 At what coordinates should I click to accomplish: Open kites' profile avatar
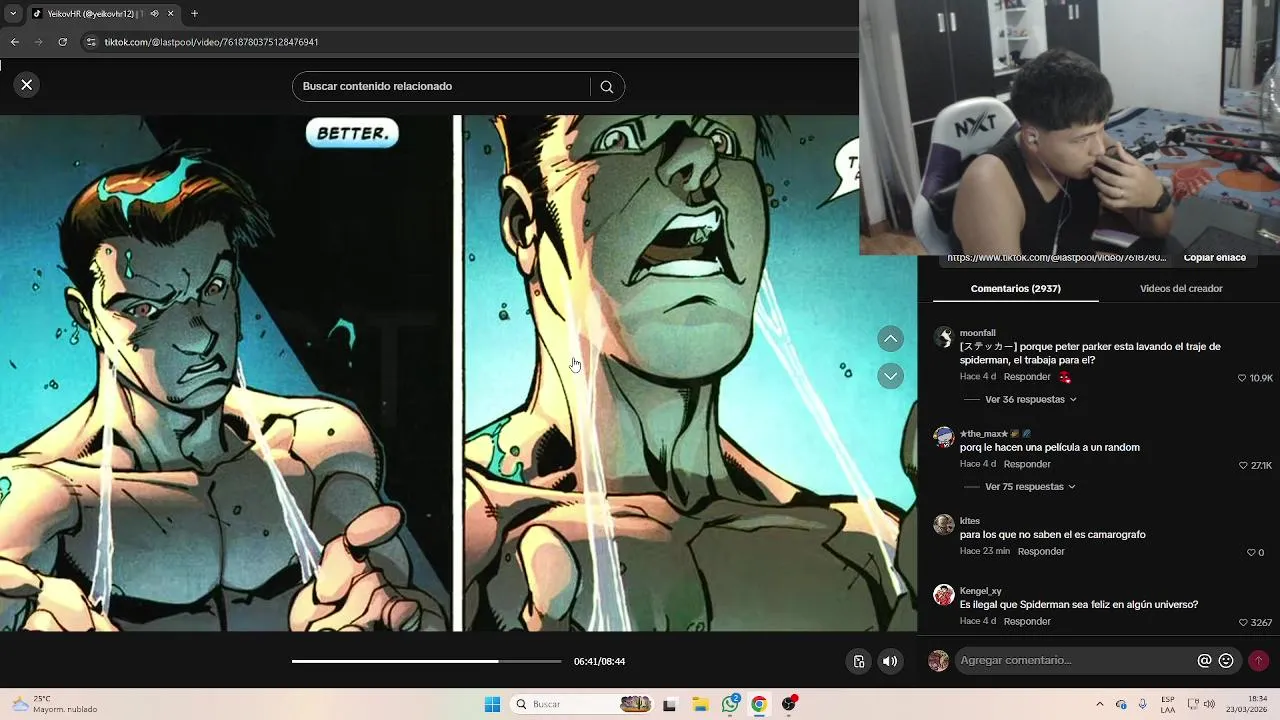[943, 525]
